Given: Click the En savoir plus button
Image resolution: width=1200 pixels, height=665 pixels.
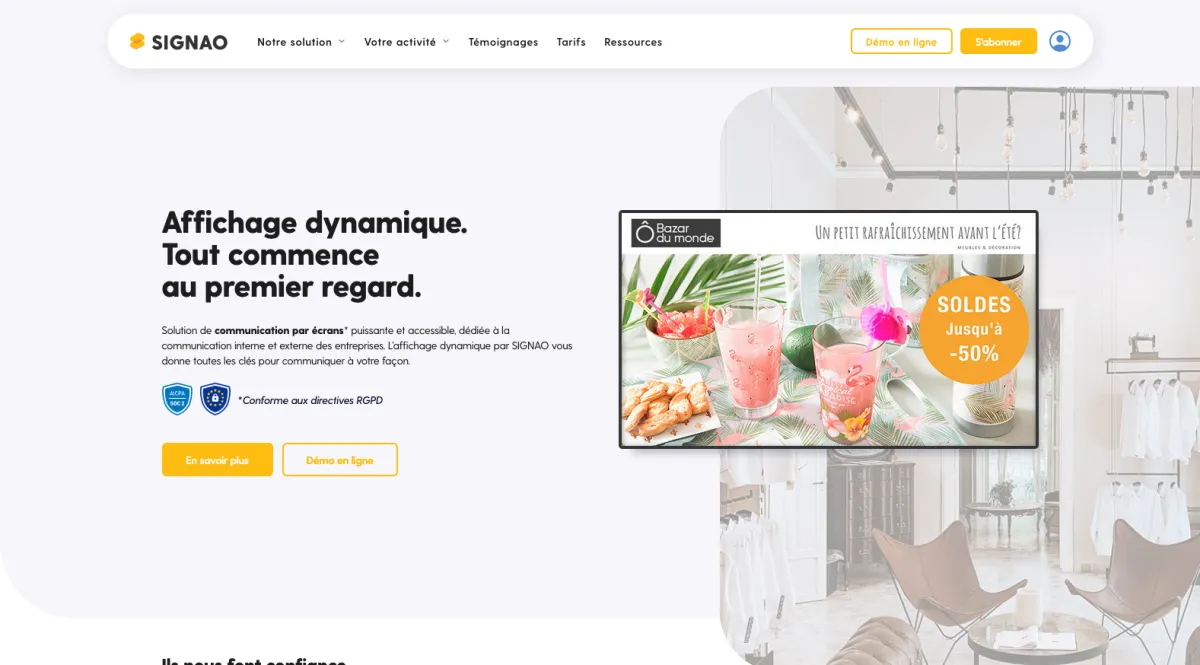Looking at the screenshot, I should pos(217,460).
